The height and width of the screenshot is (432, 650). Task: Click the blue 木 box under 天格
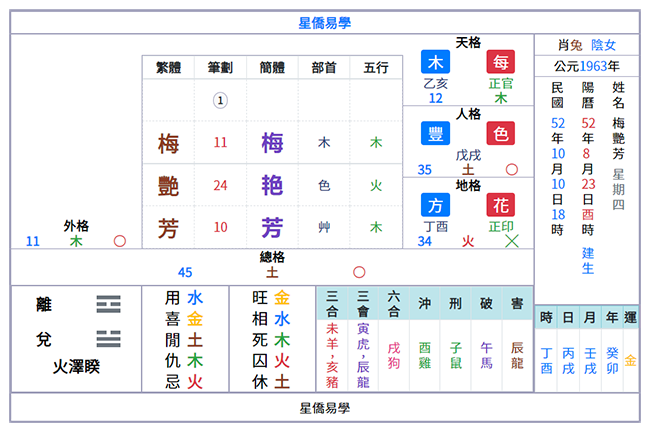[x=435, y=62]
